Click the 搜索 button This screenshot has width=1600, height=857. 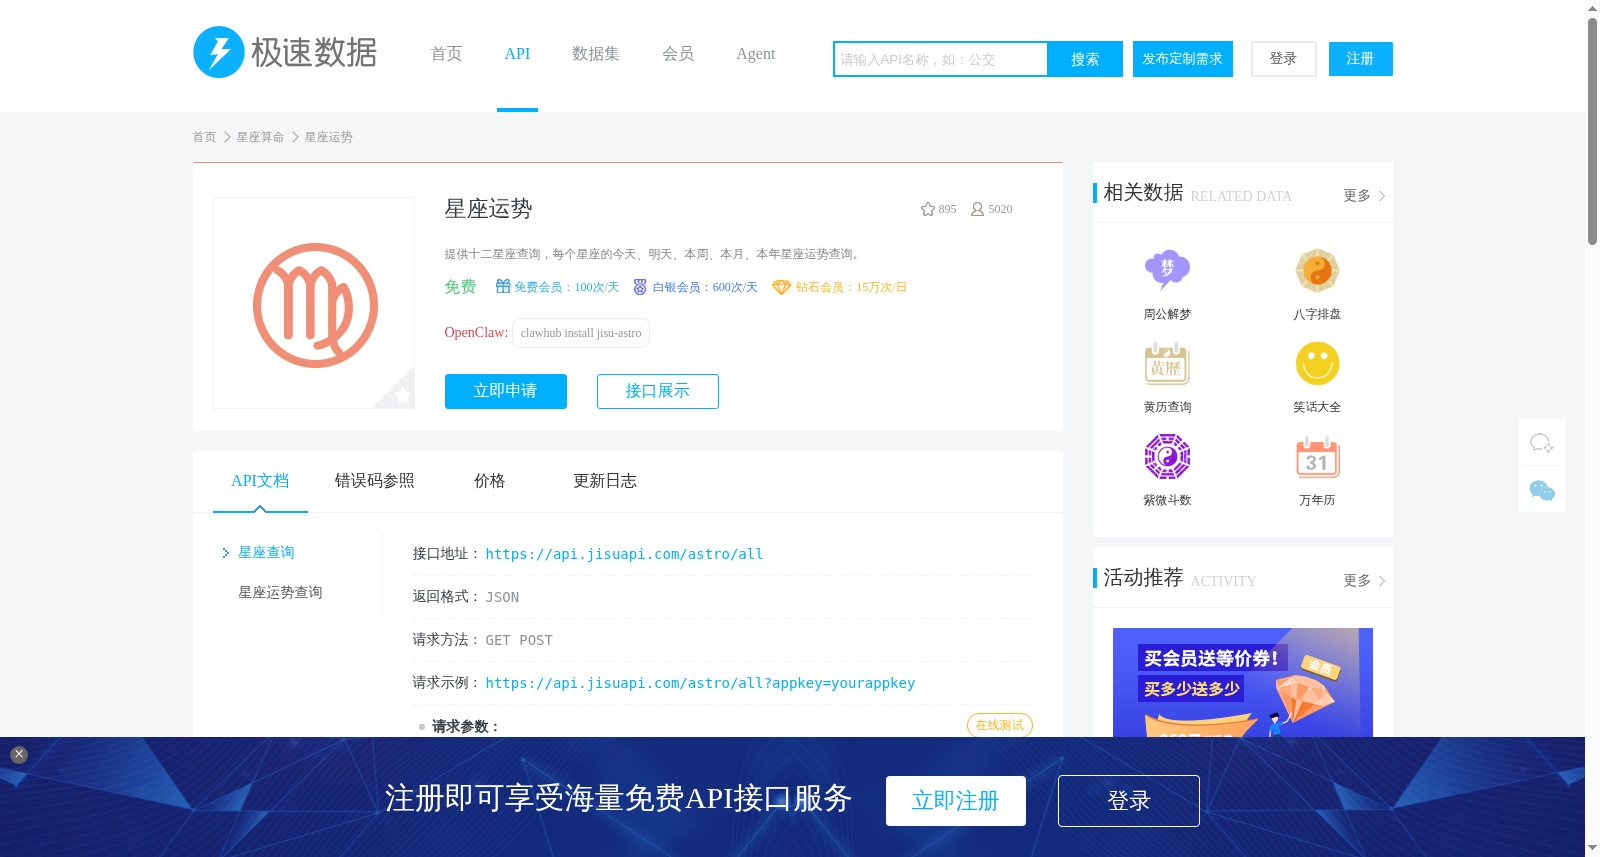coord(1085,59)
